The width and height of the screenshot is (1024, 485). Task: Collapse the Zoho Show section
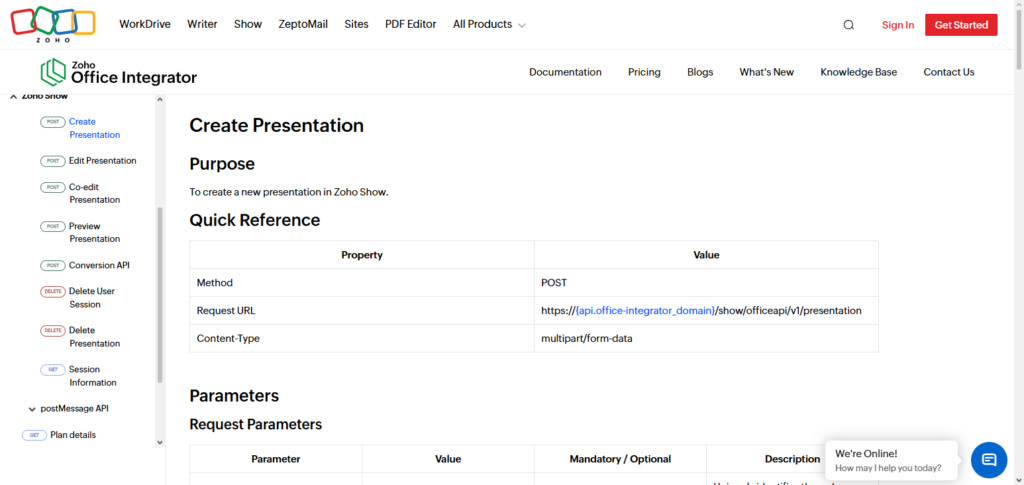(x=13, y=97)
